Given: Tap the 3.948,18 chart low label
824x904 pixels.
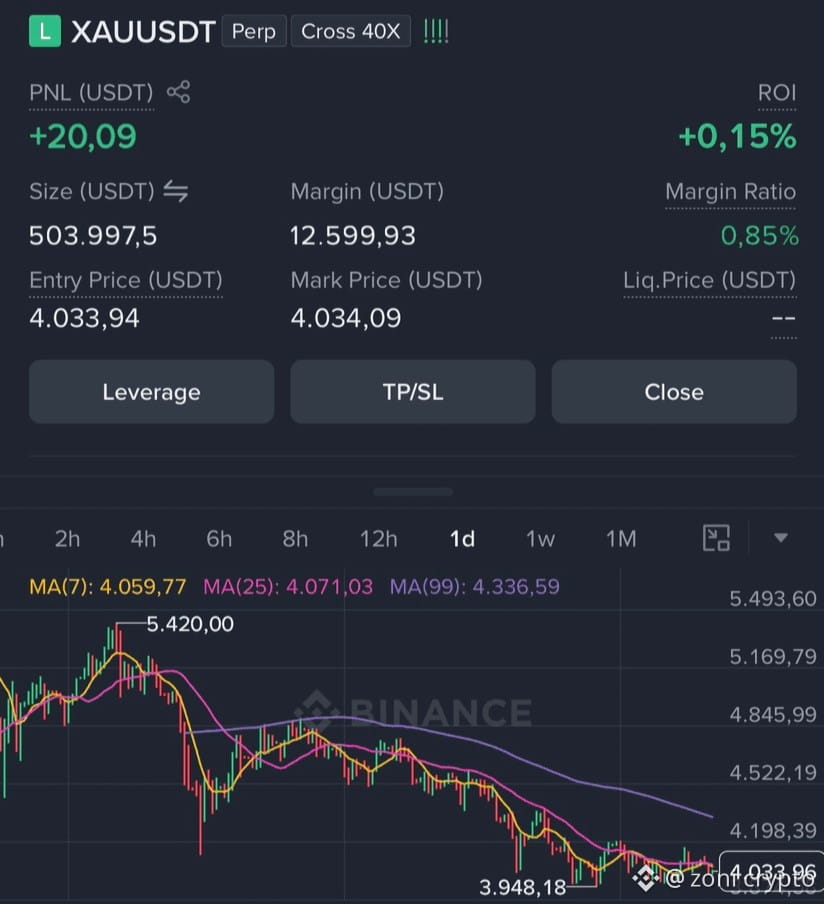Looking at the screenshot, I should (522, 887).
